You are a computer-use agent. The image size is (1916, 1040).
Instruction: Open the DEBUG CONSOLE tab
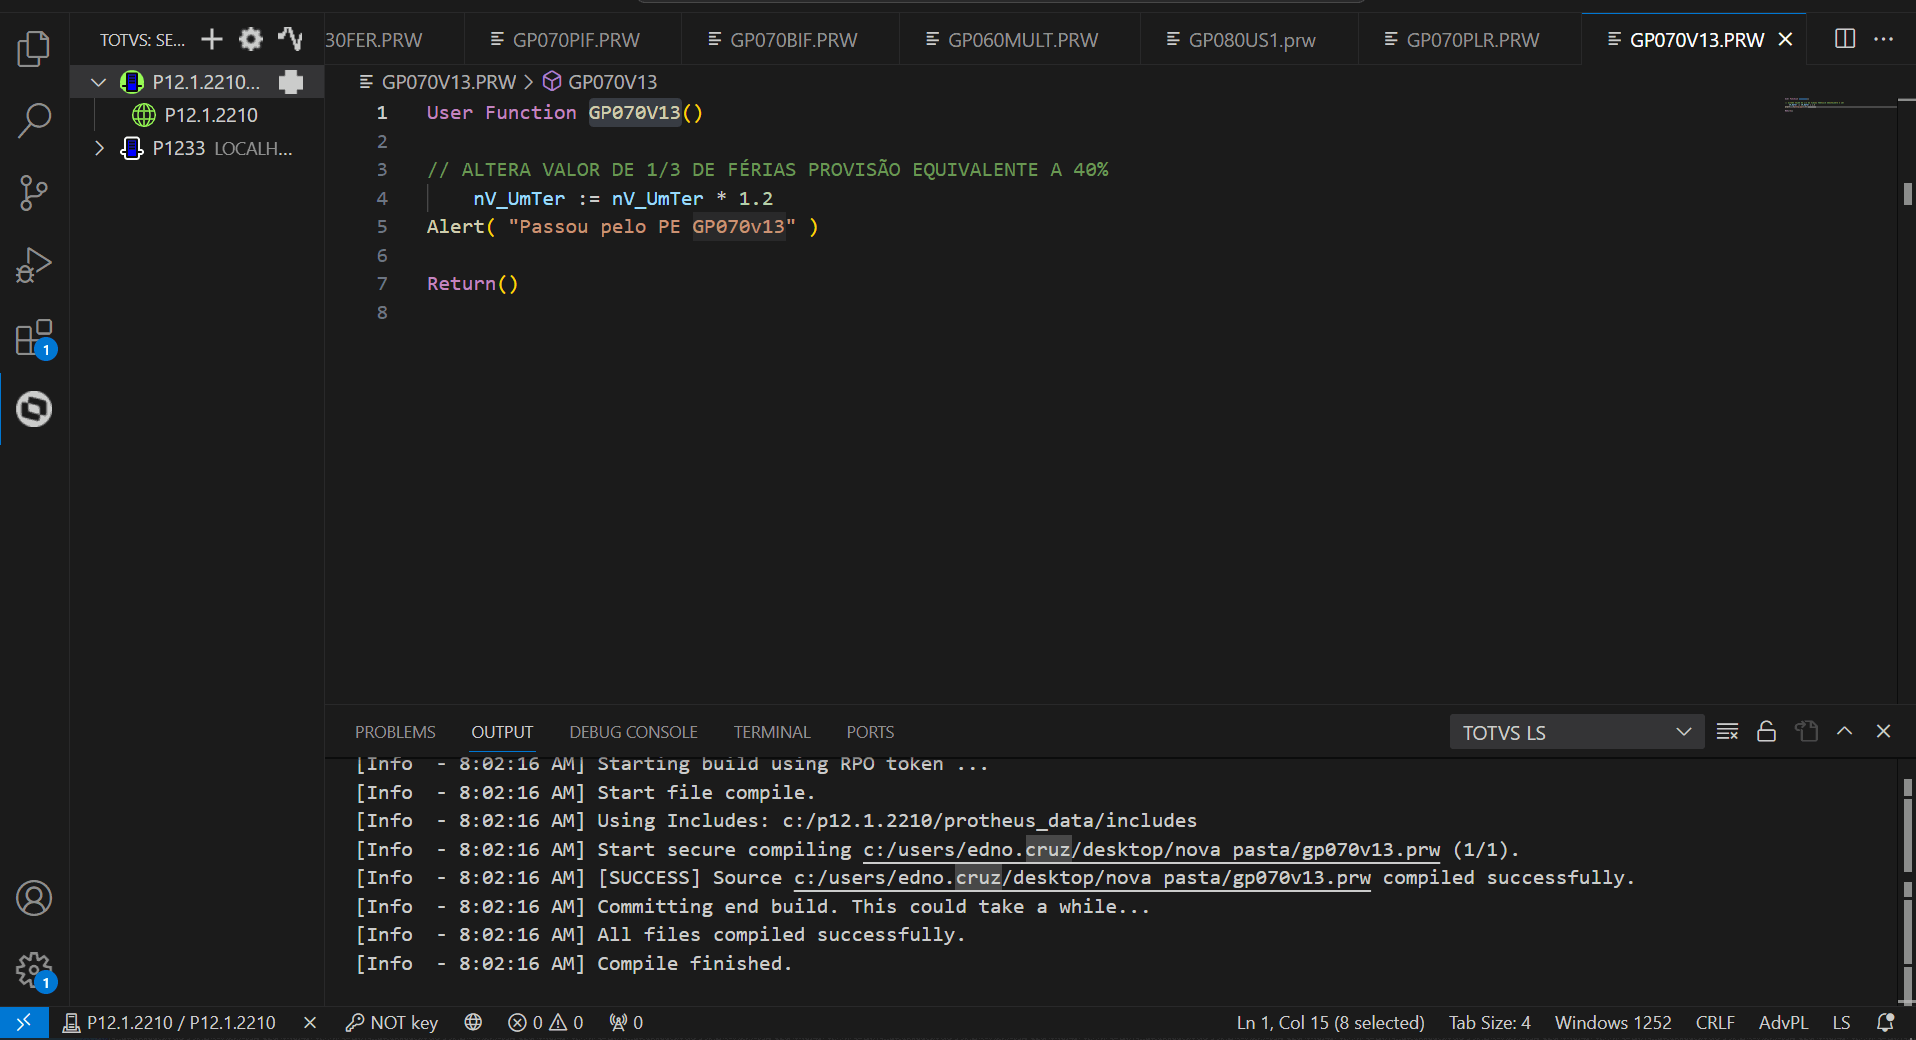pyautogui.click(x=633, y=732)
